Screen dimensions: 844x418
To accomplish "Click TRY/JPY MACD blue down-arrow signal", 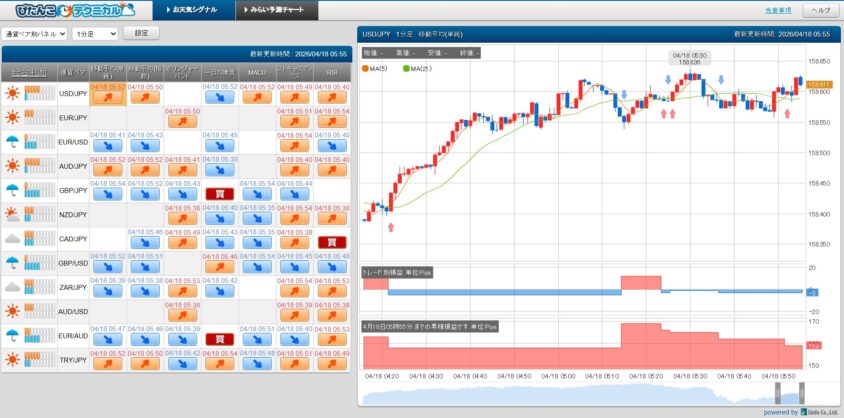I will (x=258, y=363).
